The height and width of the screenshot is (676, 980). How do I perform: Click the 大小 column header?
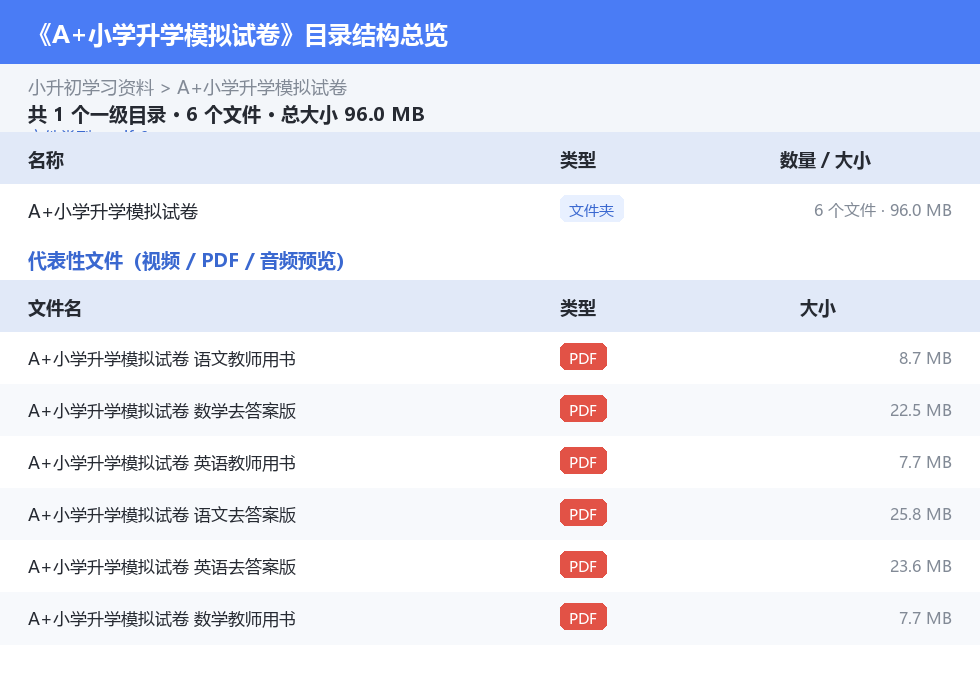coord(818,309)
